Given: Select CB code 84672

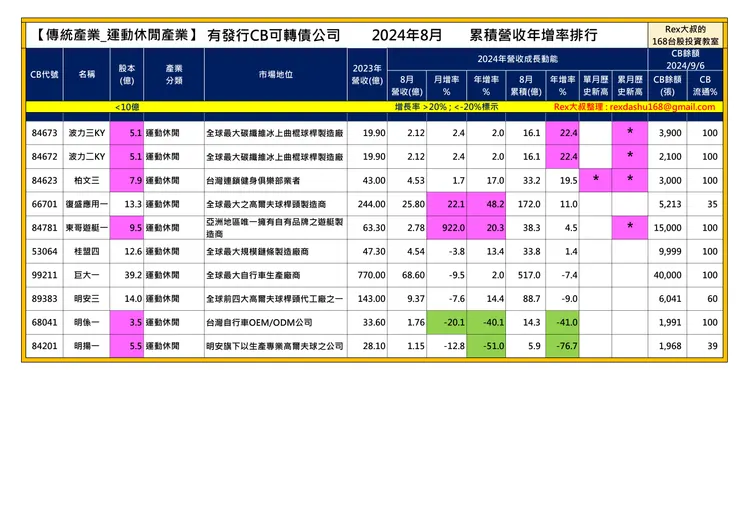Looking at the screenshot, I should click(x=44, y=157).
